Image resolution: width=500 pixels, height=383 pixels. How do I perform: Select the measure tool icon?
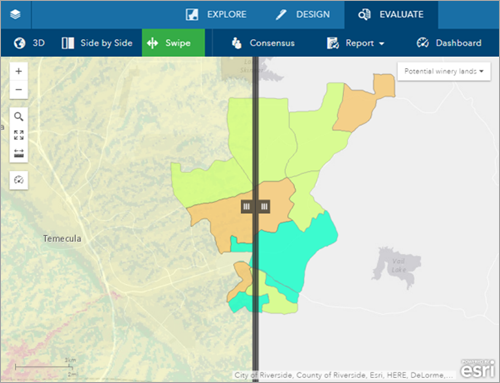click(19, 153)
